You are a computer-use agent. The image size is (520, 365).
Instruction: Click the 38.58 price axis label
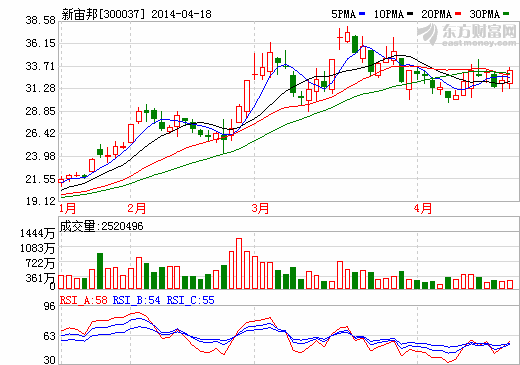pos(41,20)
